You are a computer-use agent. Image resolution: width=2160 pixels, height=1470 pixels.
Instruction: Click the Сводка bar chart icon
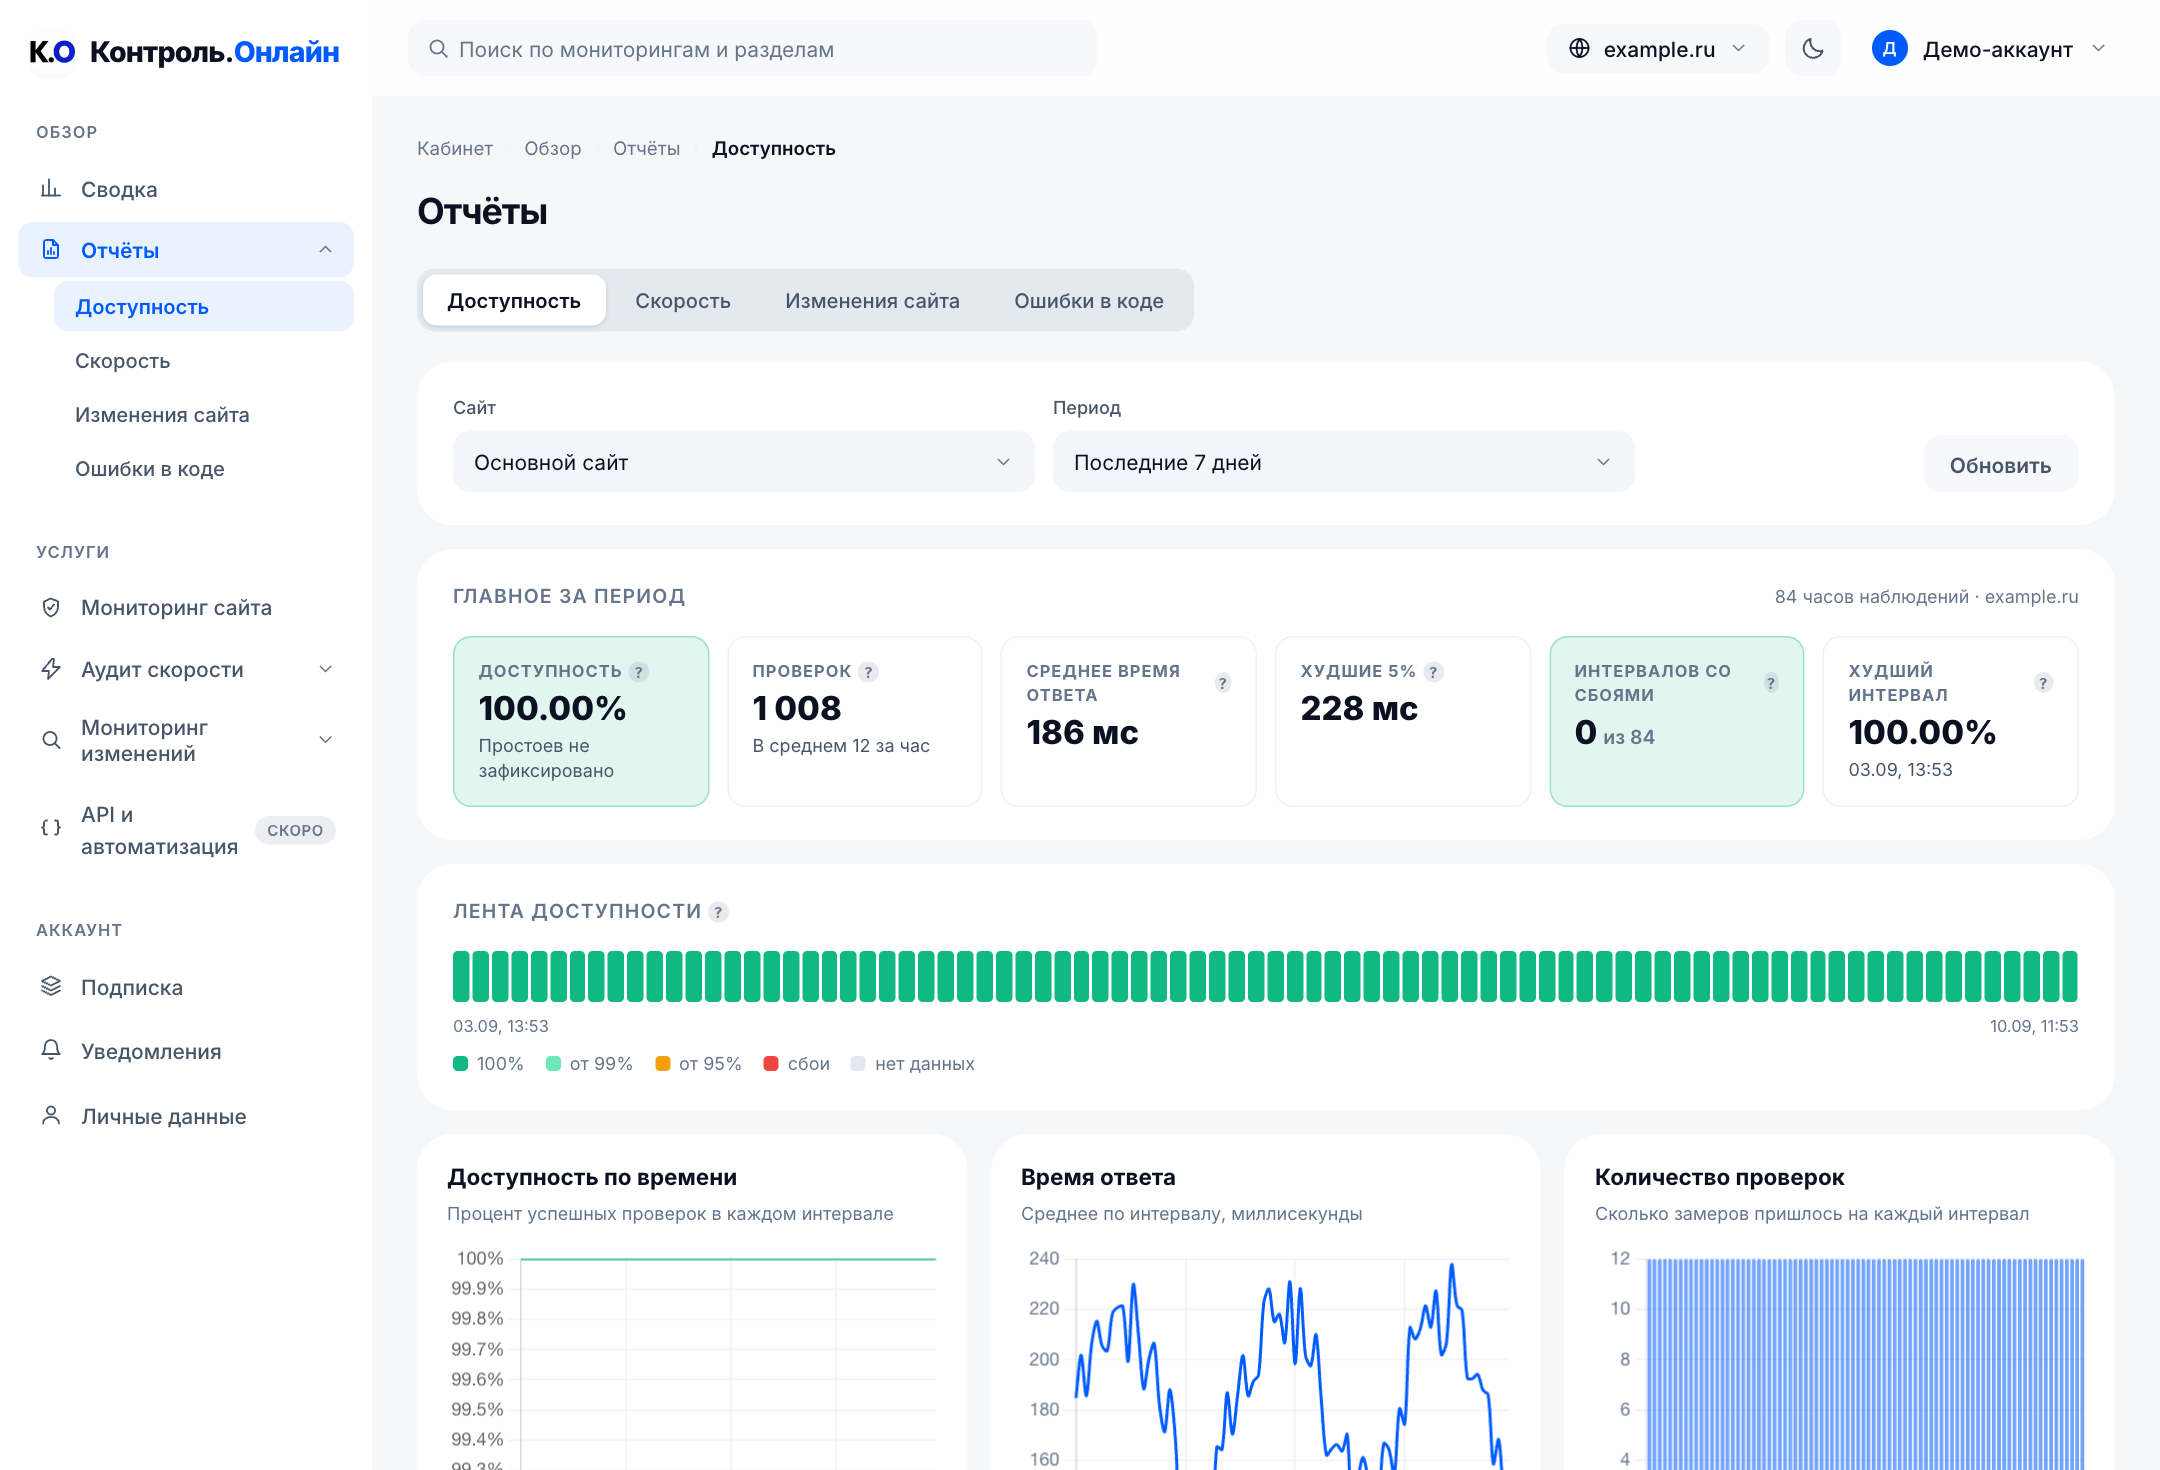point(51,188)
